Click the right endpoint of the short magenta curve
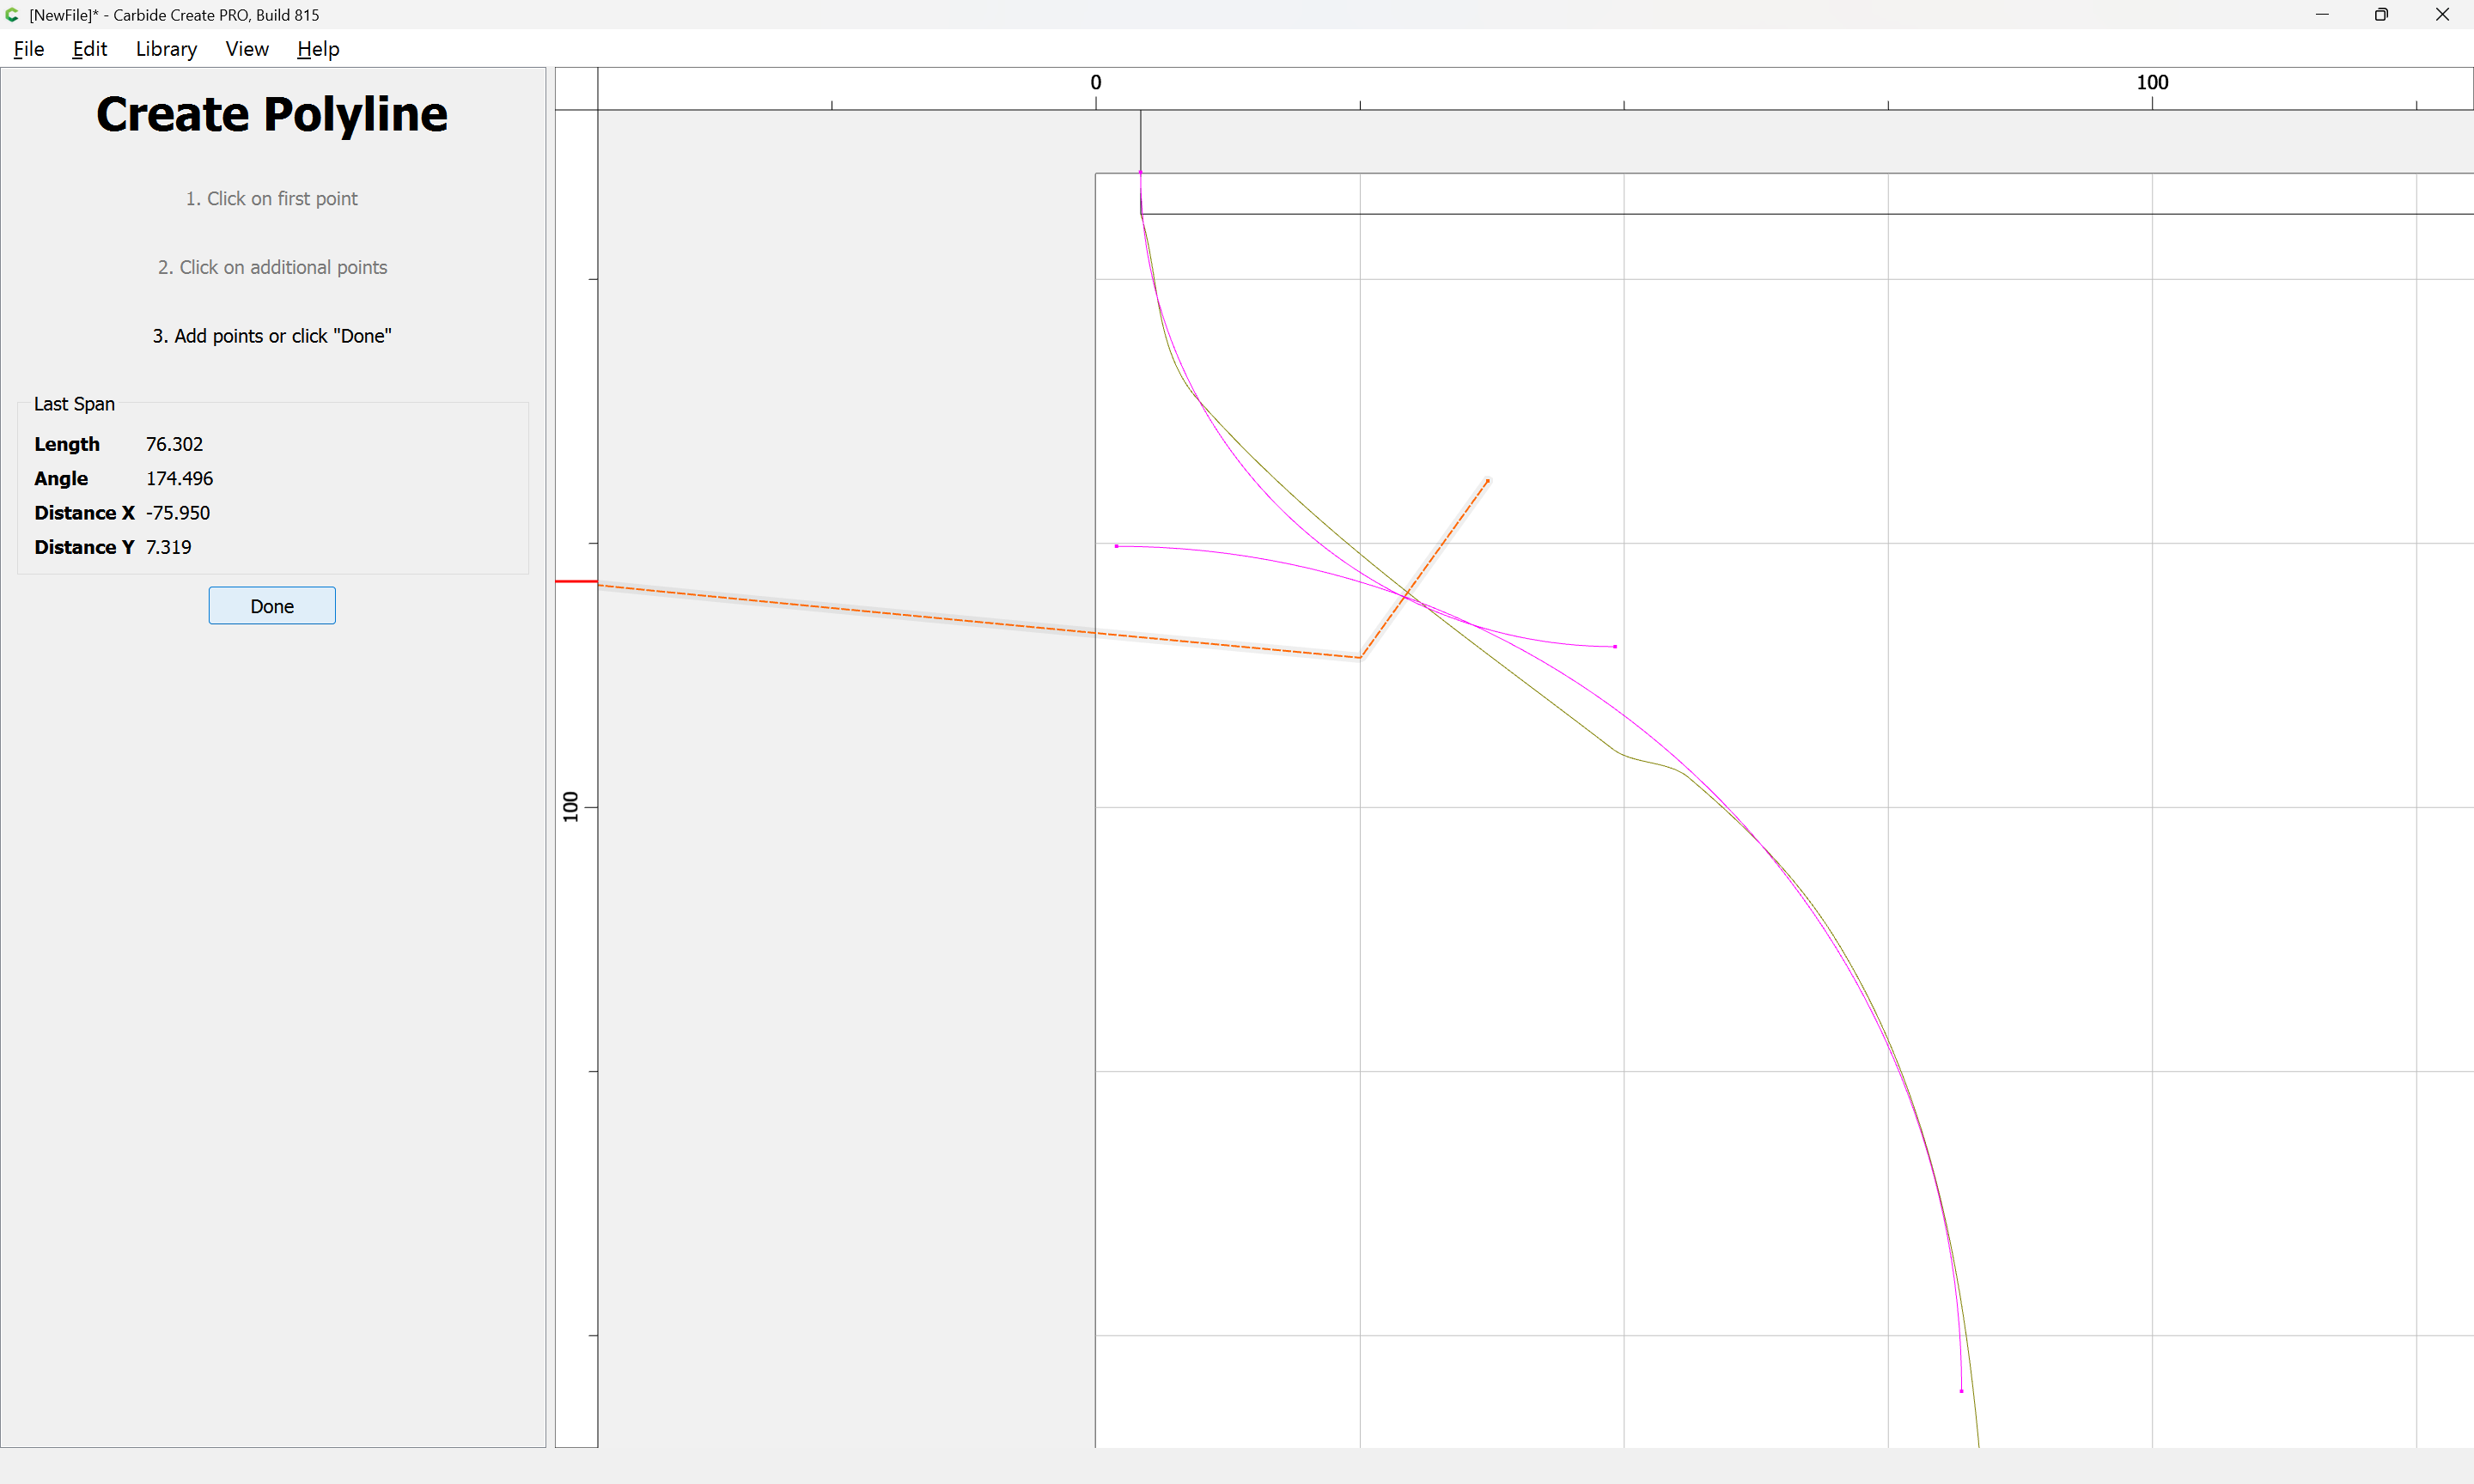The image size is (2474, 1484). pos(1615,647)
